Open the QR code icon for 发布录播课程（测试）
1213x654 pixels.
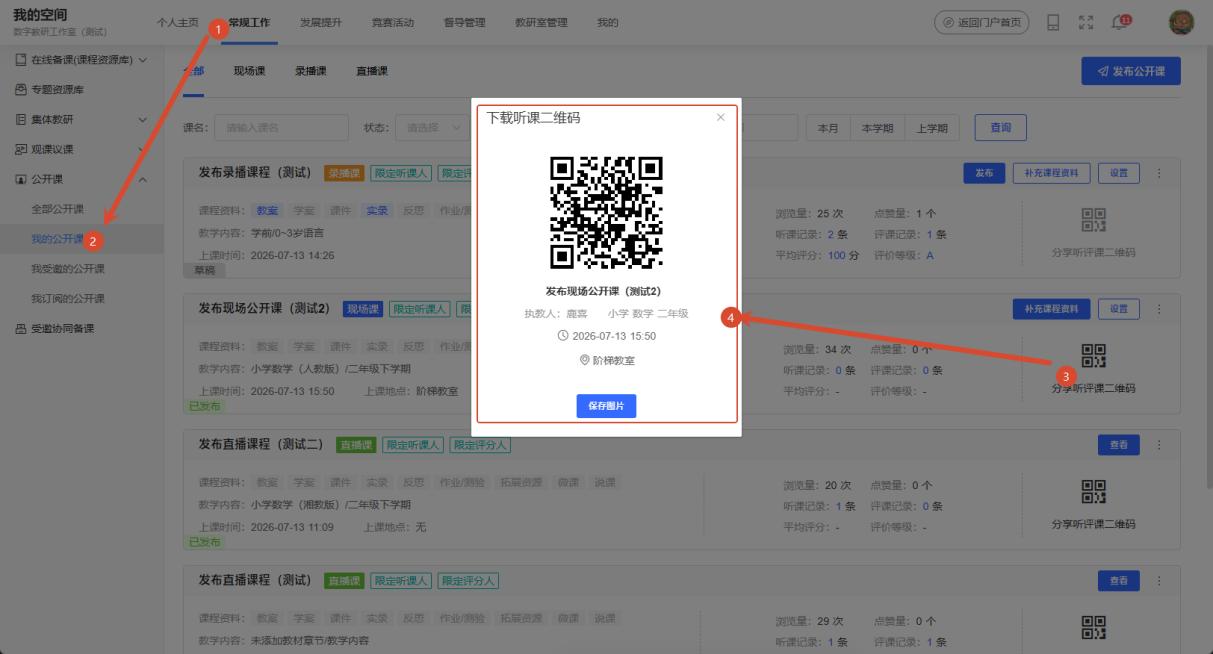(1094, 221)
